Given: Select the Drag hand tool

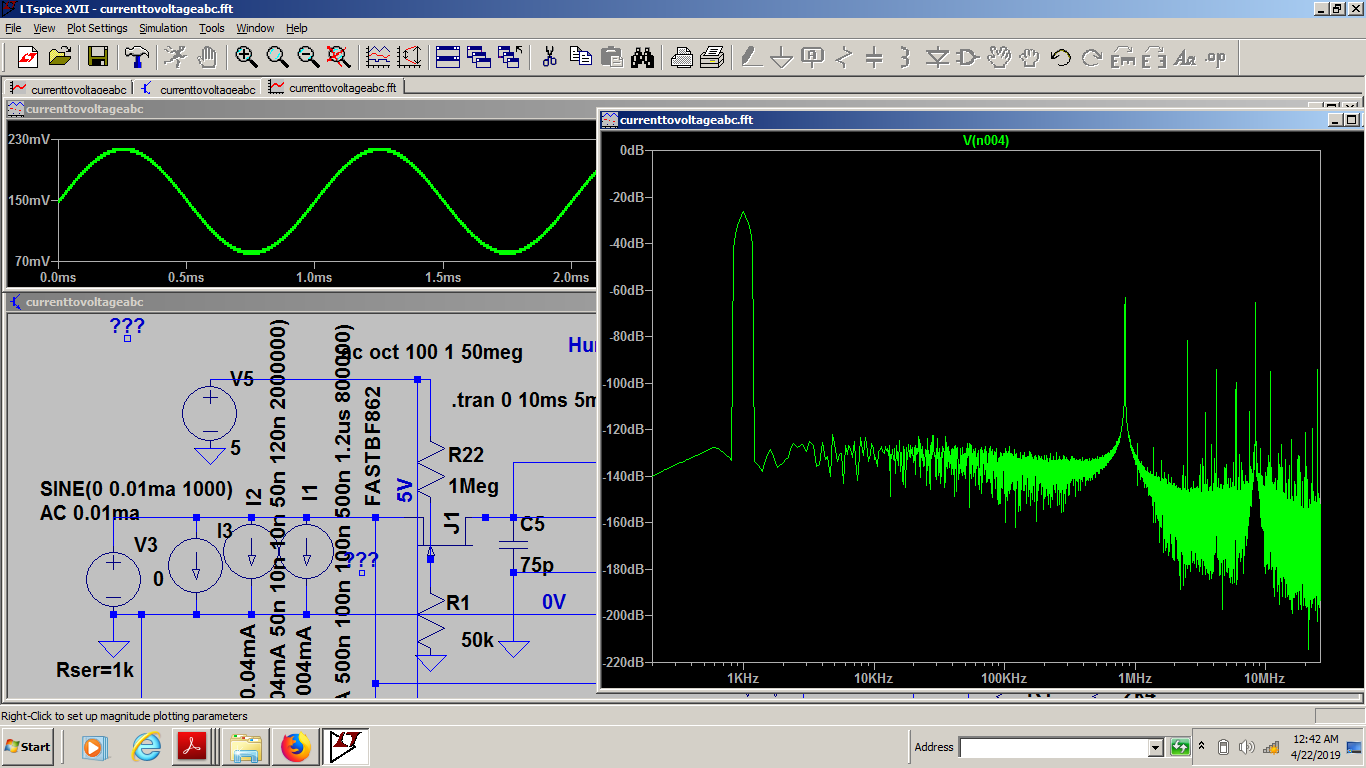Looking at the screenshot, I should point(1029,57).
